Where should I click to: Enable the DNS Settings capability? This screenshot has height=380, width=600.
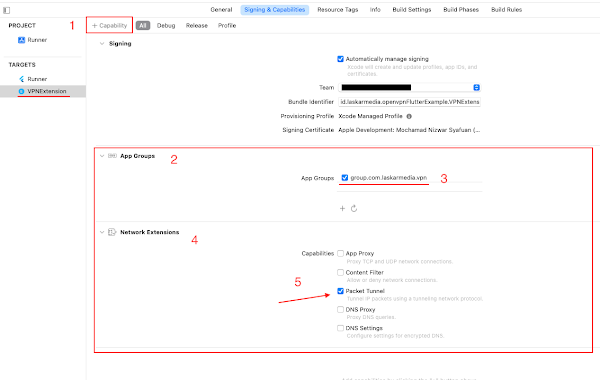(x=340, y=328)
